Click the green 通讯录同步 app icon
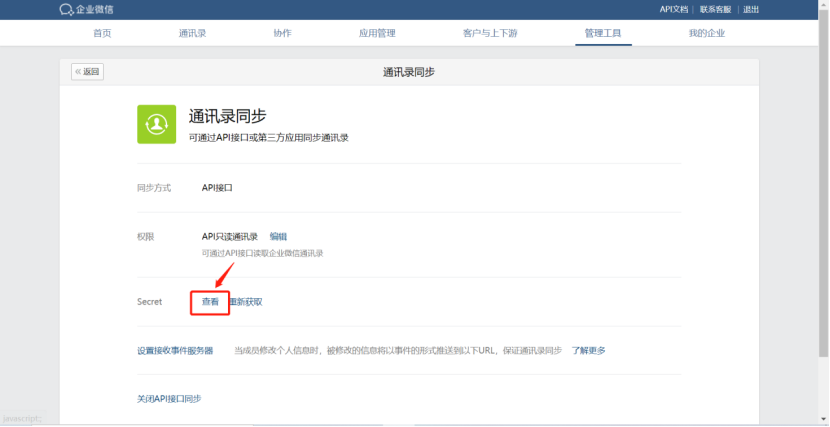The width and height of the screenshot is (830, 427). pos(157,124)
